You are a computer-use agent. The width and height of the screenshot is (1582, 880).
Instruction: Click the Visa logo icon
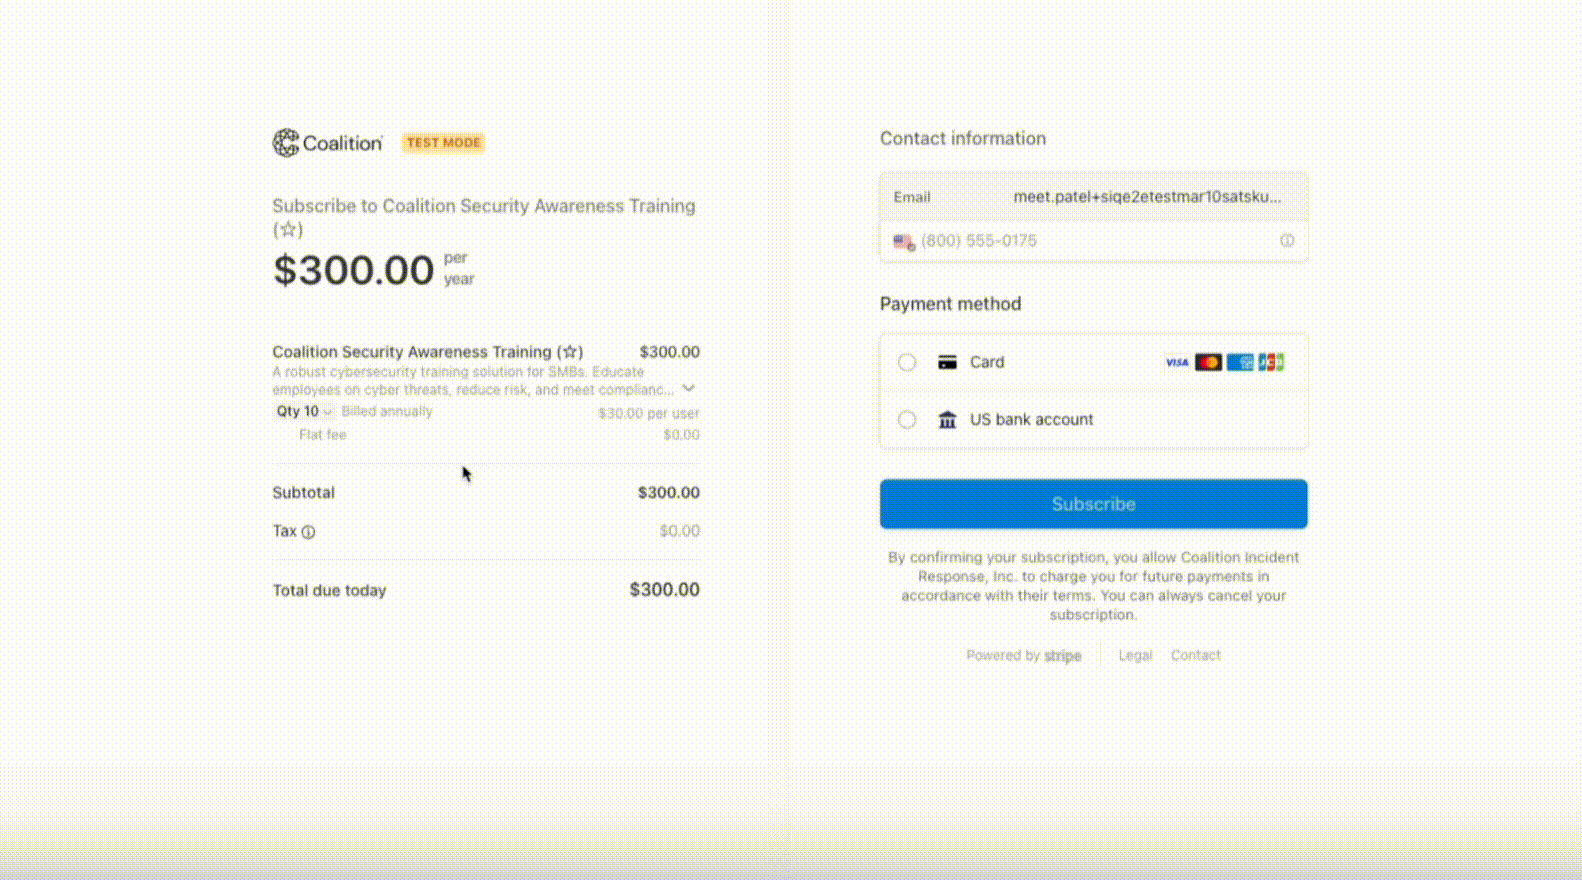[1177, 362]
